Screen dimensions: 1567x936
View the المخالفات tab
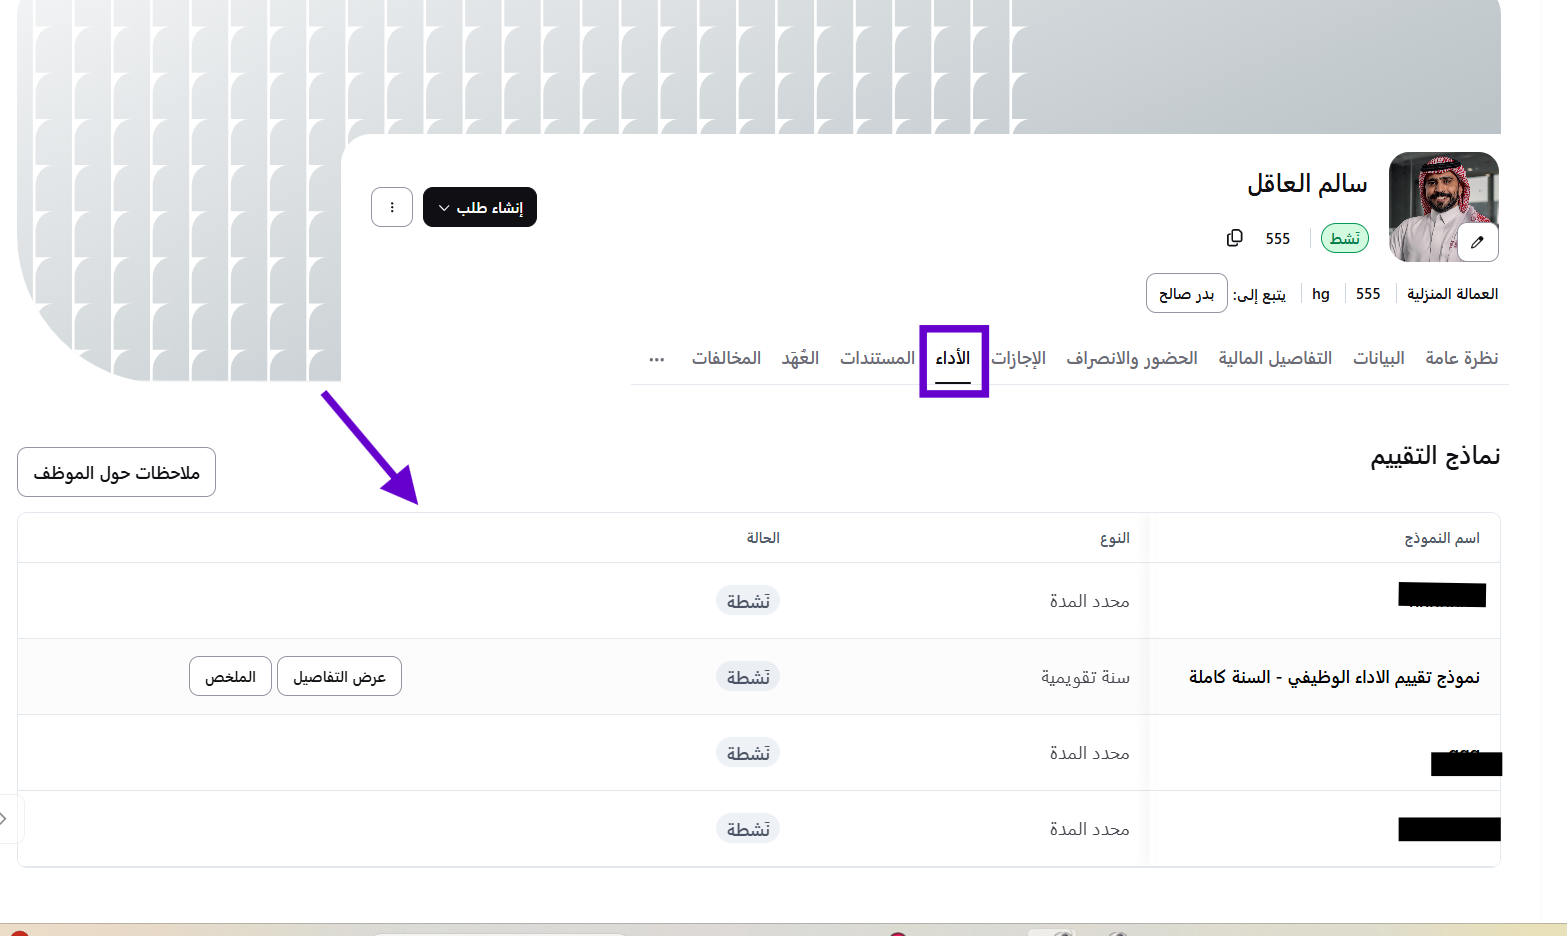coord(726,358)
